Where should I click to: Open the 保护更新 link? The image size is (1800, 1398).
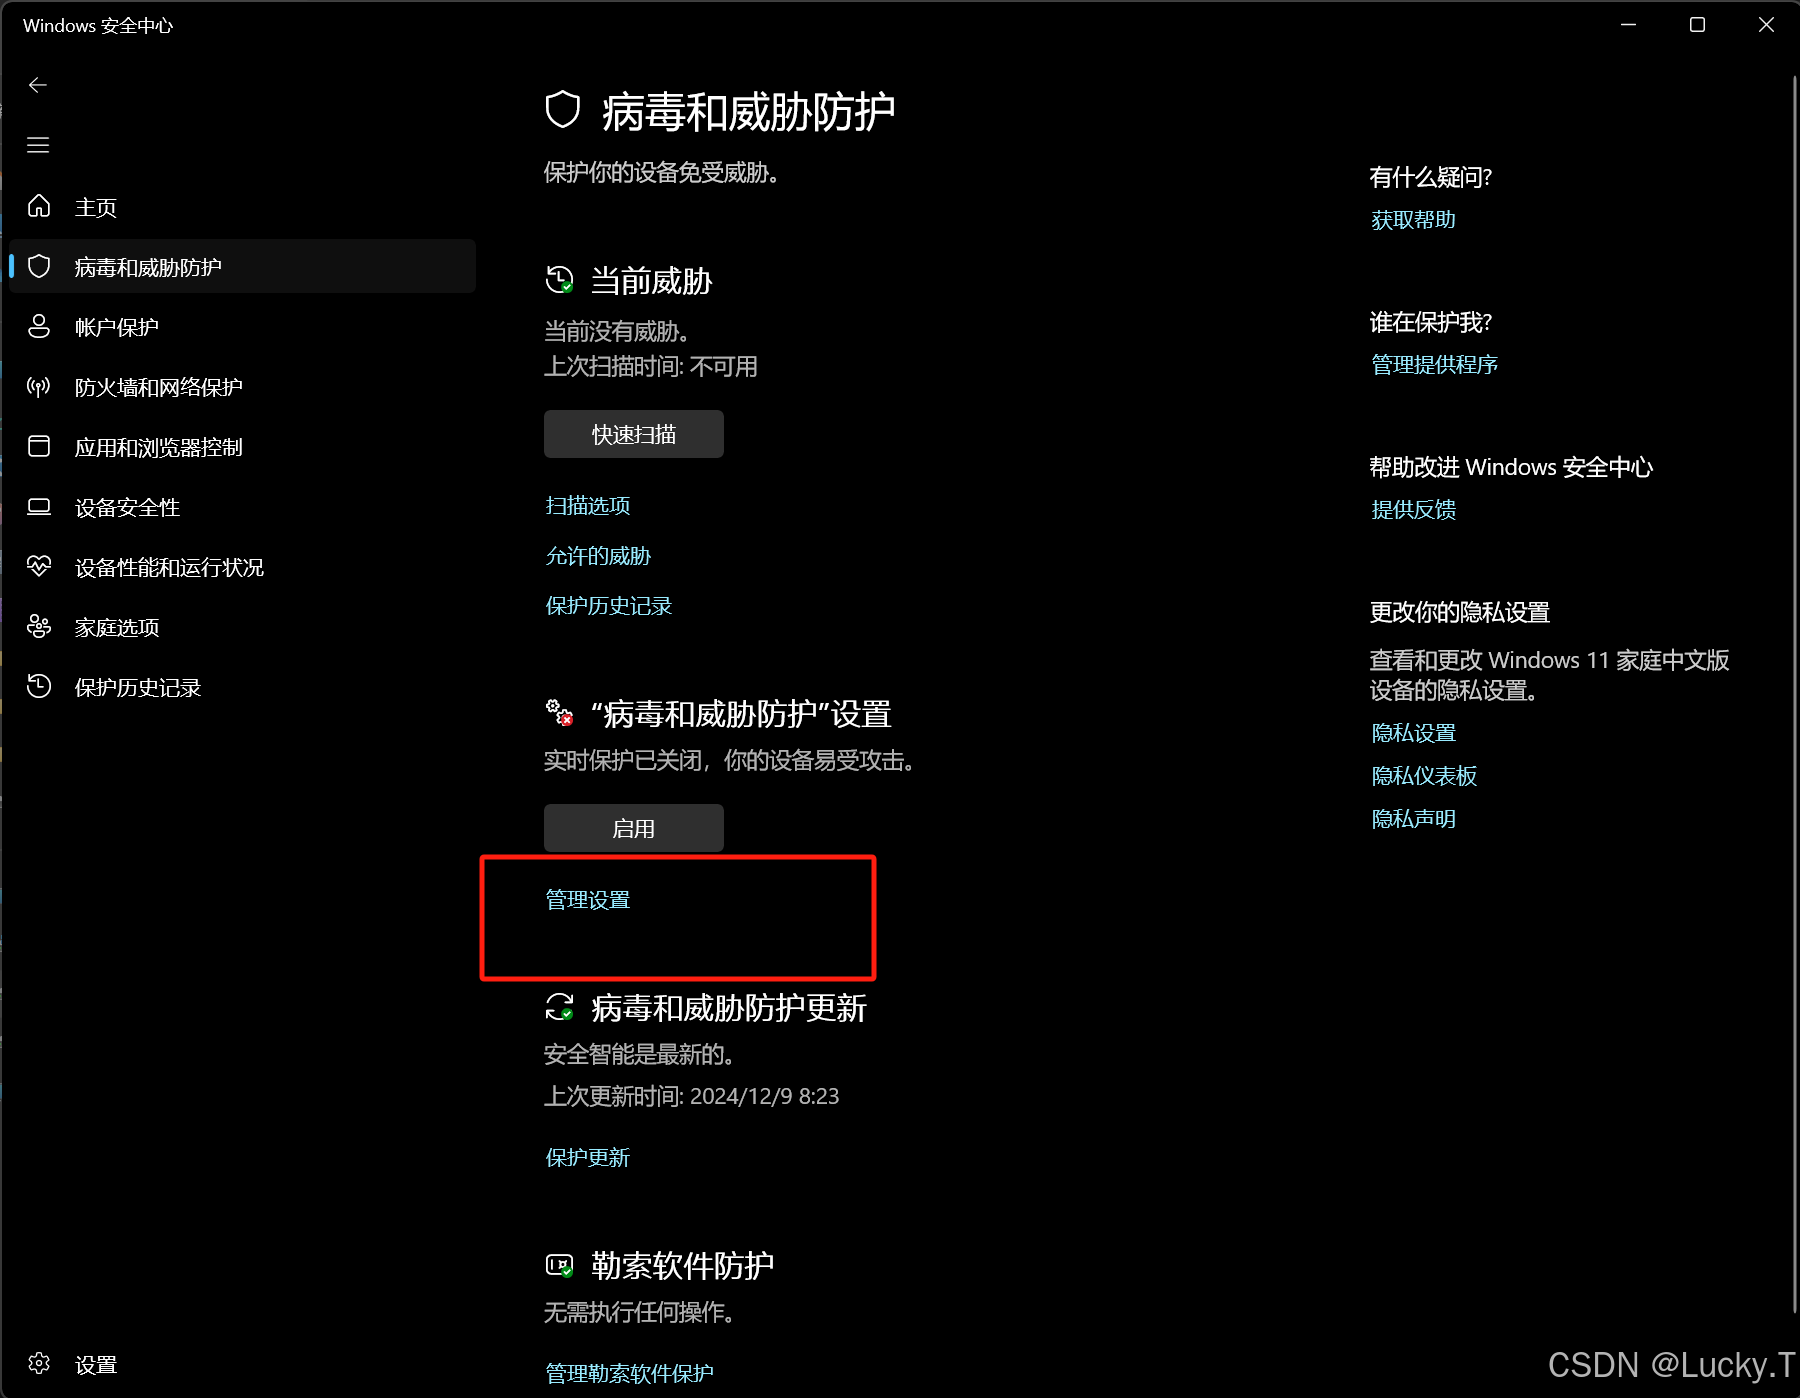(x=588, y=1158)
